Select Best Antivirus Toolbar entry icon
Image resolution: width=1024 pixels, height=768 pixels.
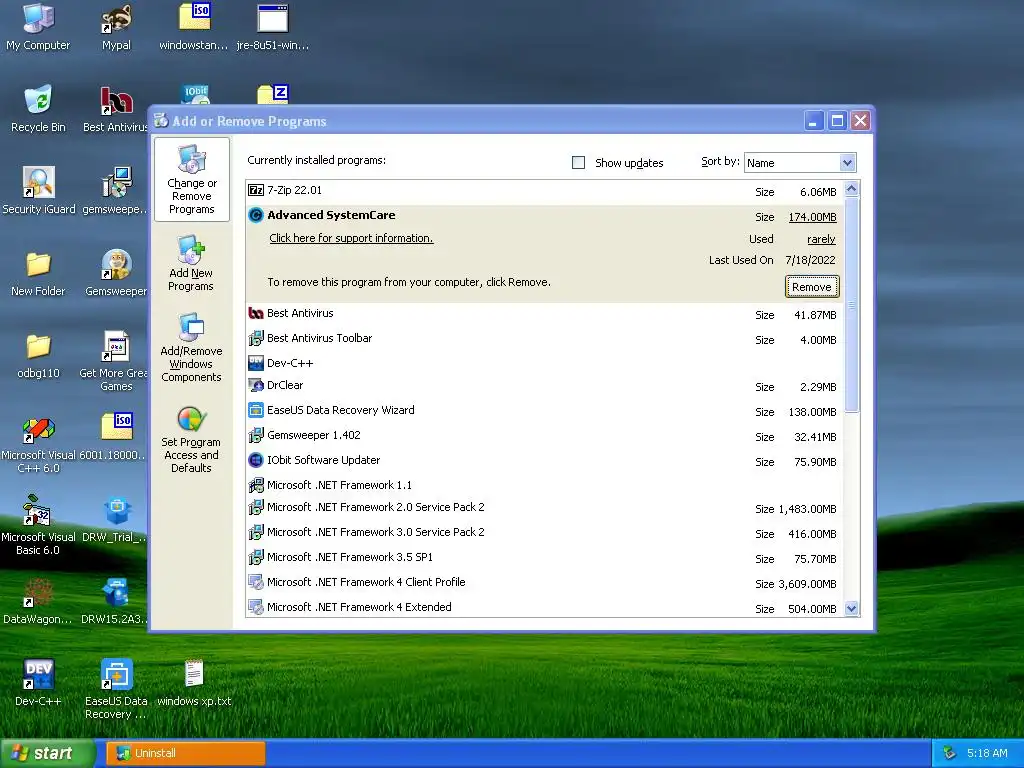point(256,338)
